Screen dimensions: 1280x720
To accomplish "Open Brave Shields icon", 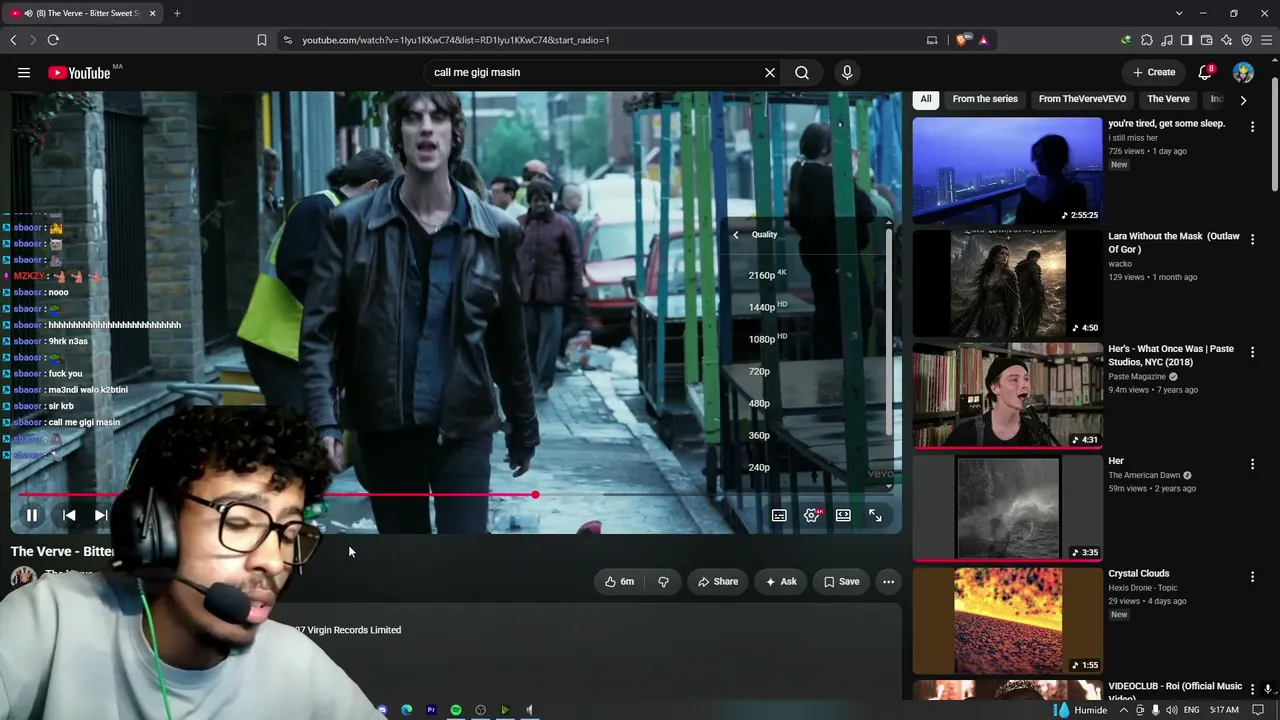I will tap(963, 40).
